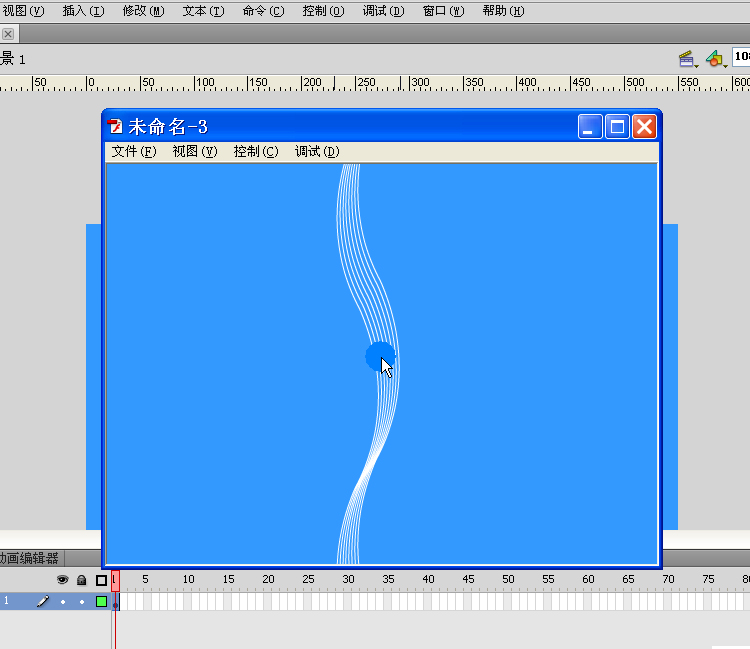Click frame 60 on the timeline ruler
750x649 pixels.
pos(588,579)
